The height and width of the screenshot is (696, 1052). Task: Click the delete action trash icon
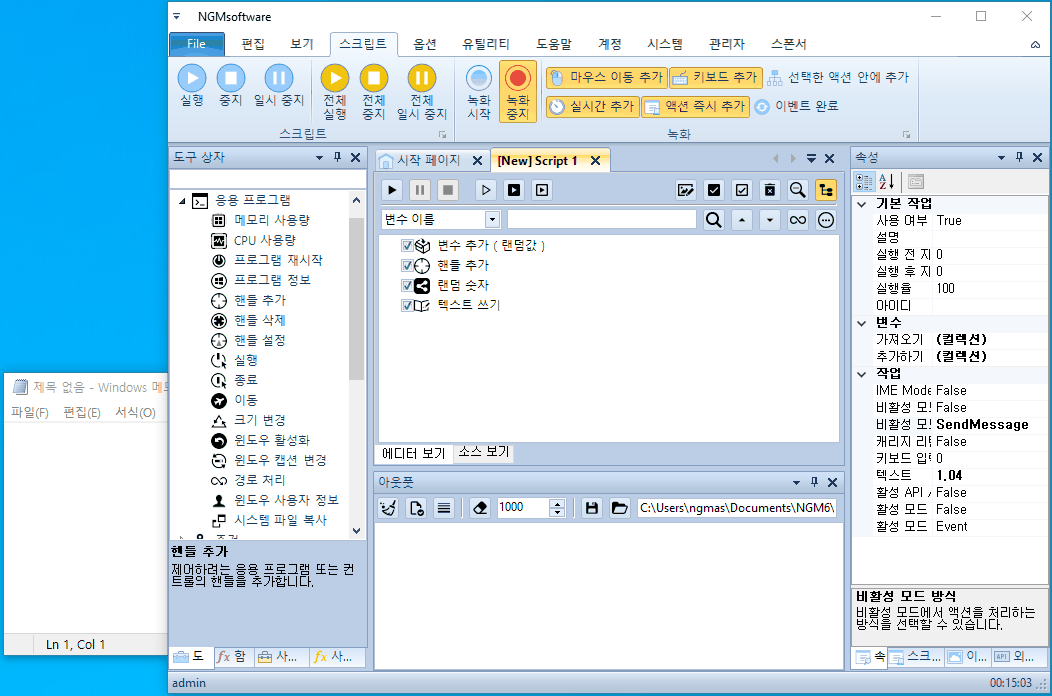point(770,191)
